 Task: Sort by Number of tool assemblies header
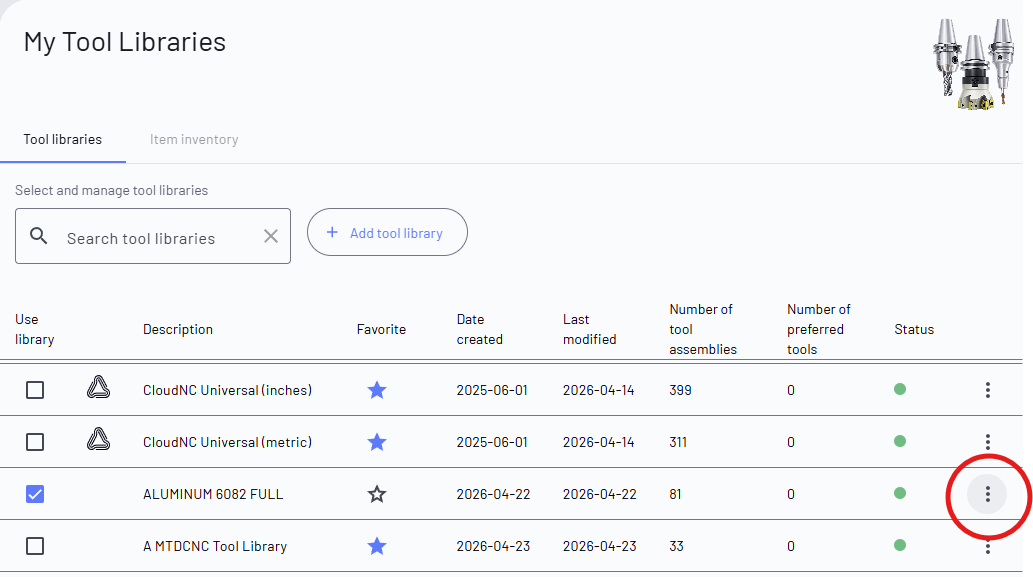703,329
